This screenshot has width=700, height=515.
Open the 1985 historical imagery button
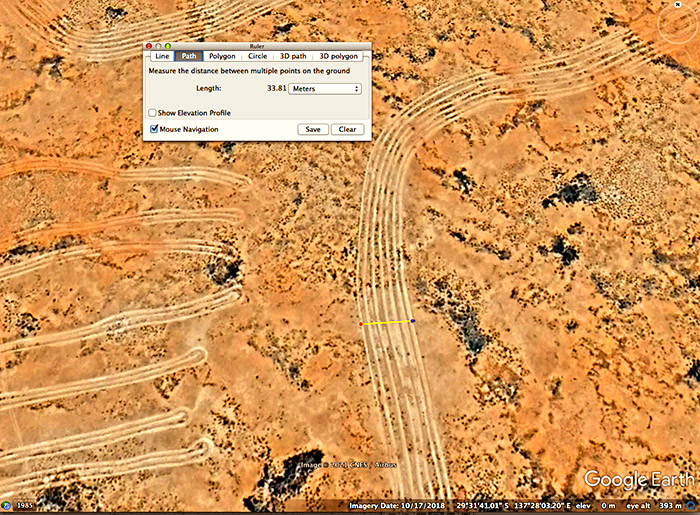25,506
